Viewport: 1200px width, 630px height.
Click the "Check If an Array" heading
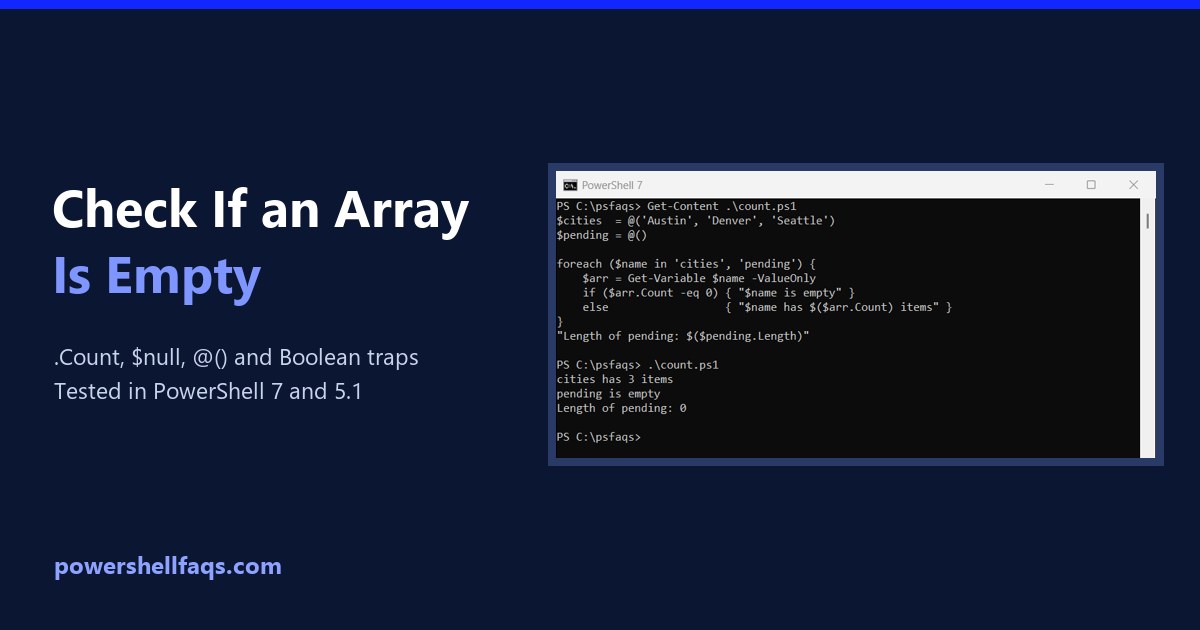pos(260,211)
